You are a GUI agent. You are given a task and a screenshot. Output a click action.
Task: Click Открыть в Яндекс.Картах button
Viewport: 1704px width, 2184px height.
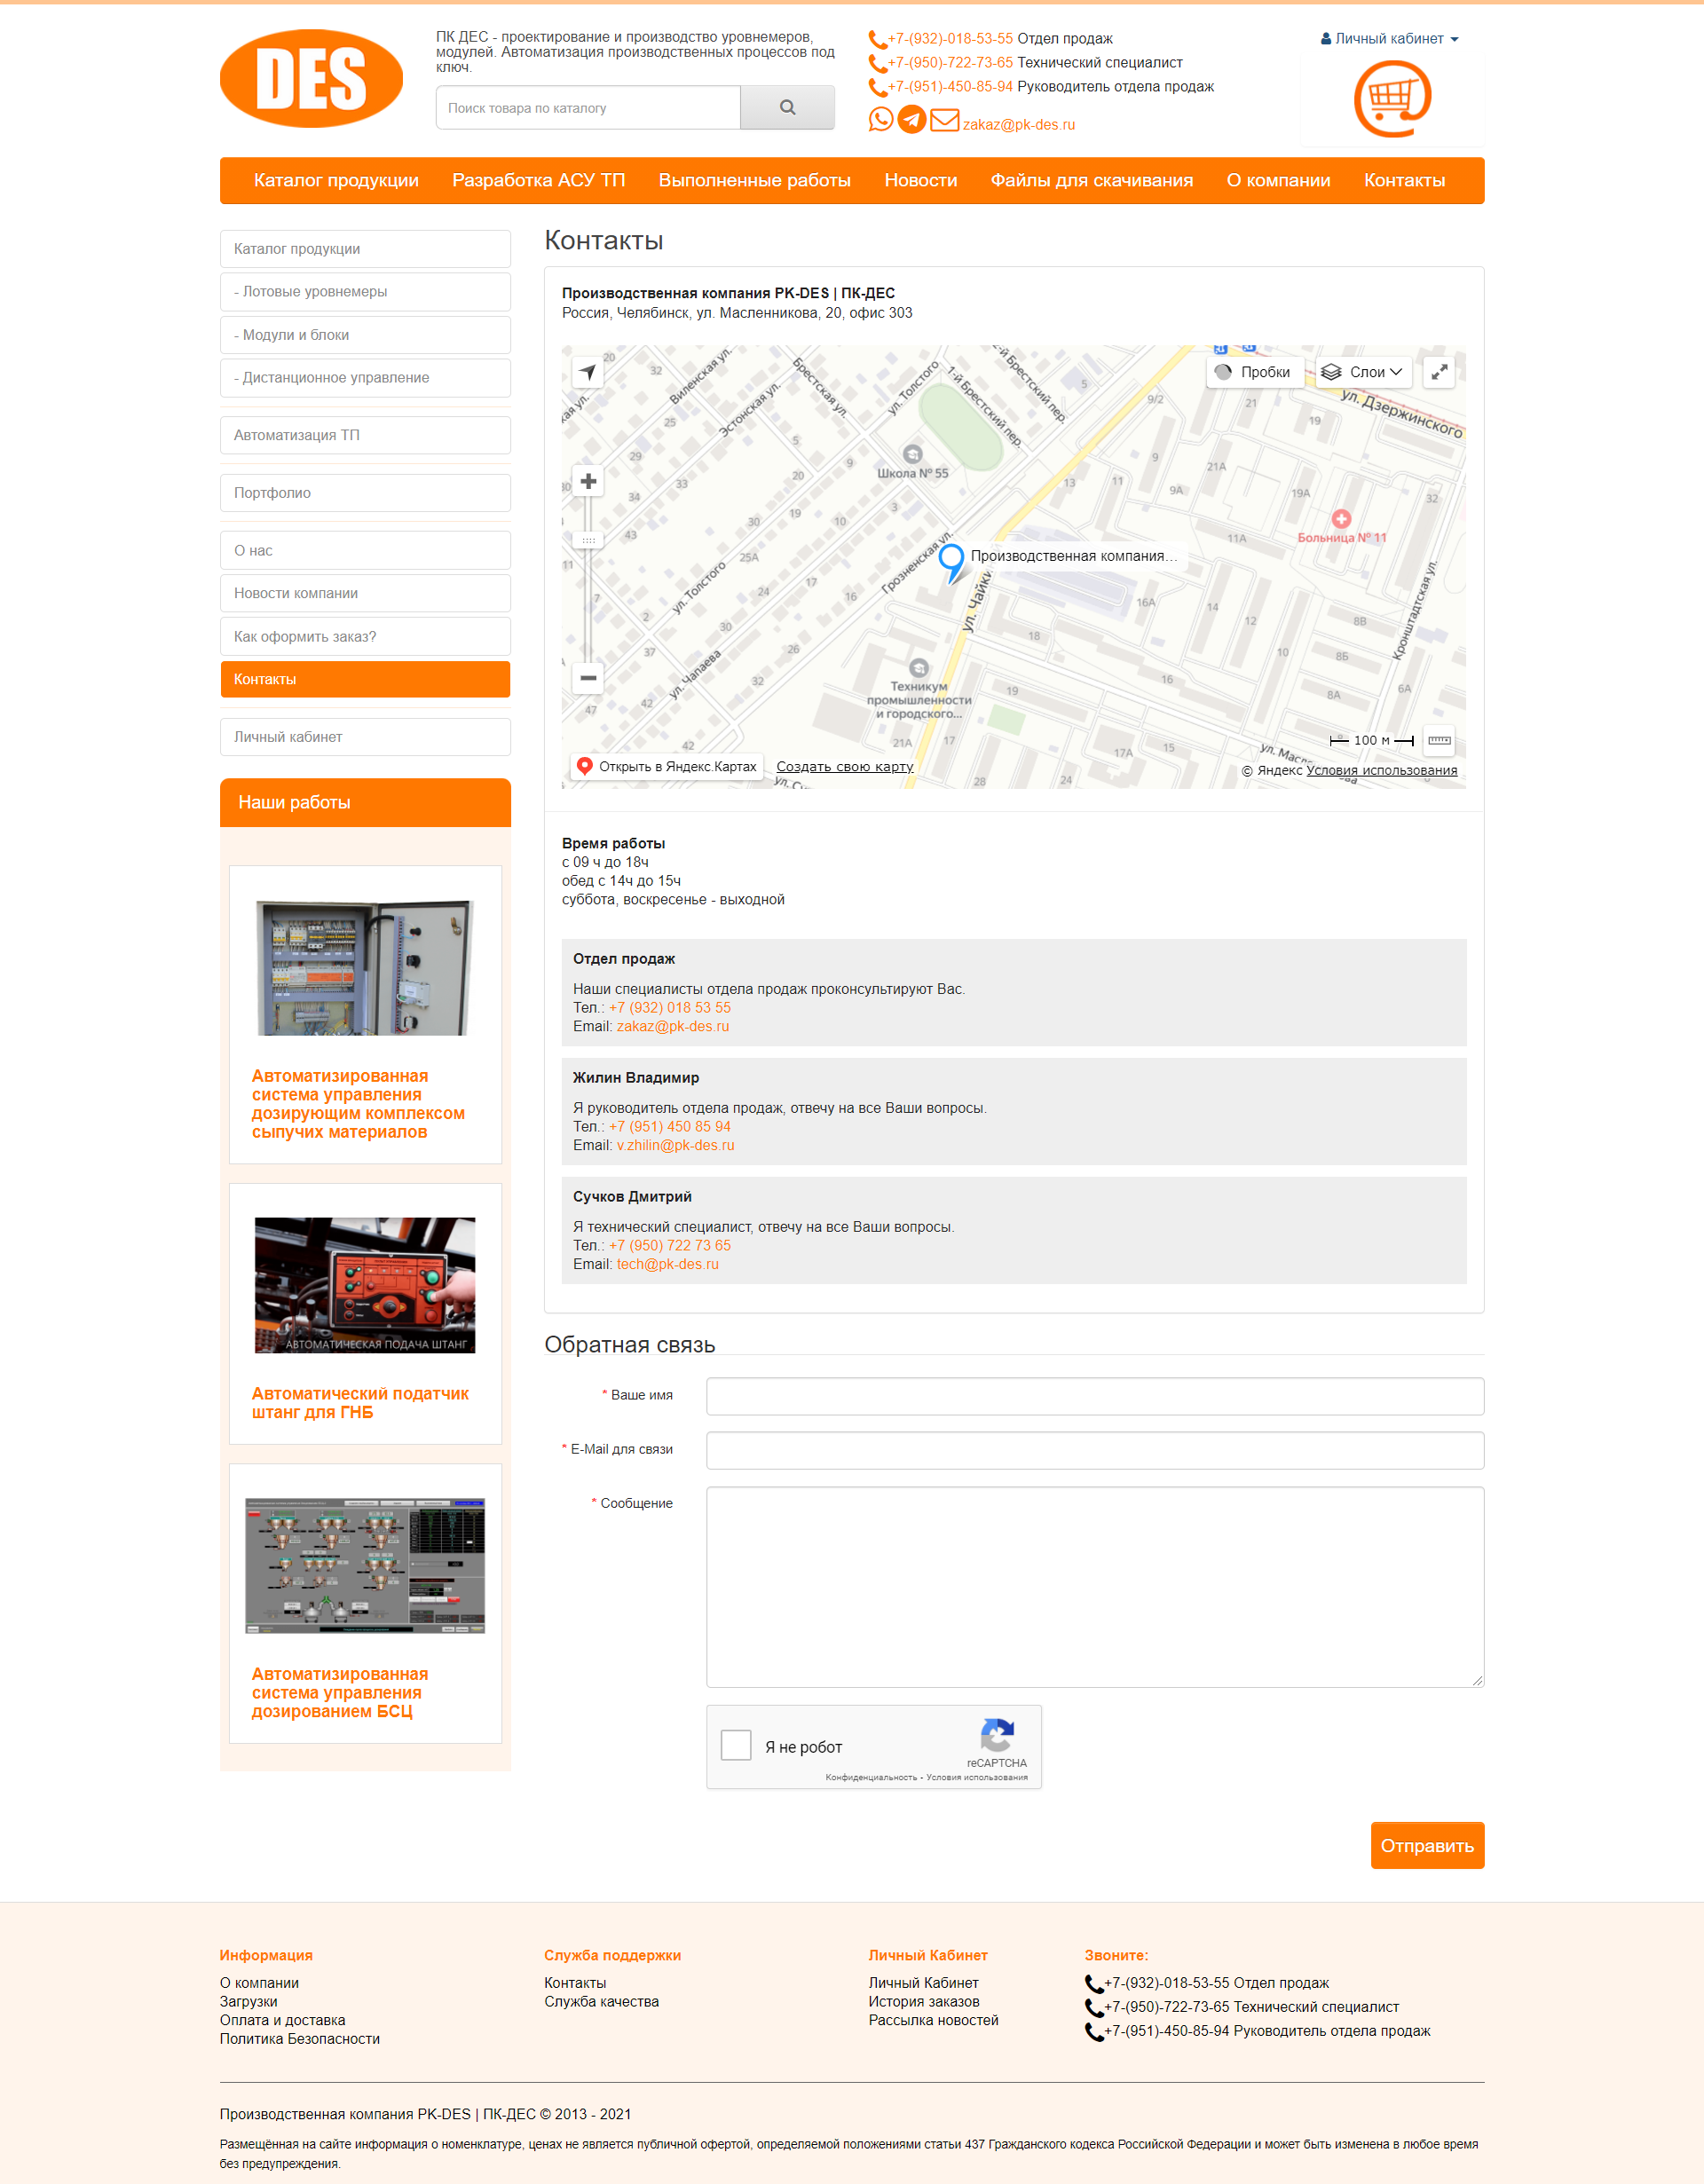(x=667, y=767)
